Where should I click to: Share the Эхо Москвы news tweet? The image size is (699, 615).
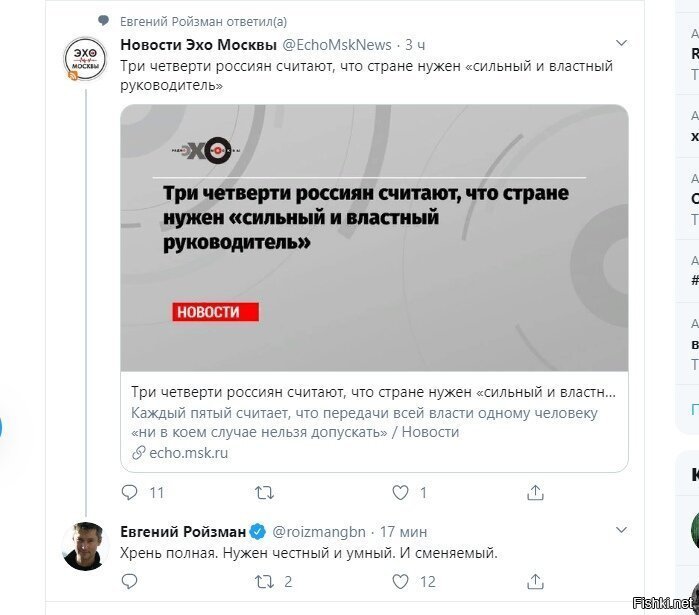(x=535, y=492)
